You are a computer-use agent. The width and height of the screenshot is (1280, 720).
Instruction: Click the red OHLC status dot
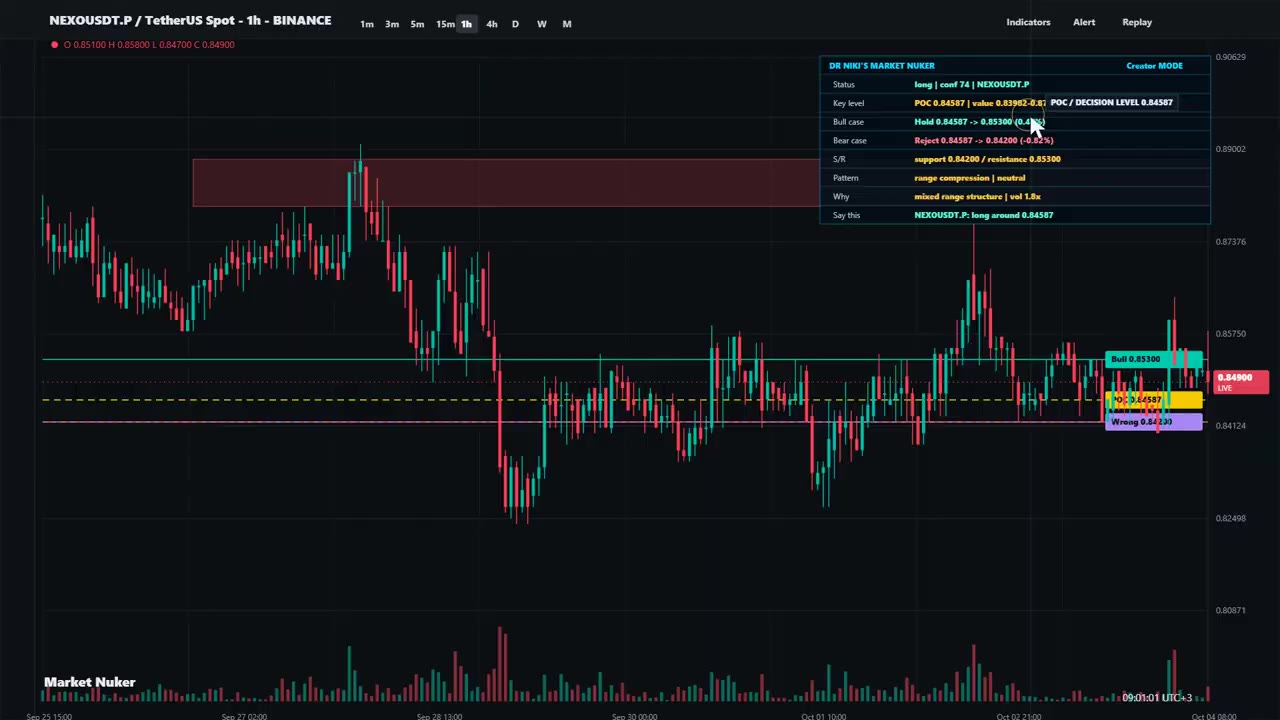54,44
